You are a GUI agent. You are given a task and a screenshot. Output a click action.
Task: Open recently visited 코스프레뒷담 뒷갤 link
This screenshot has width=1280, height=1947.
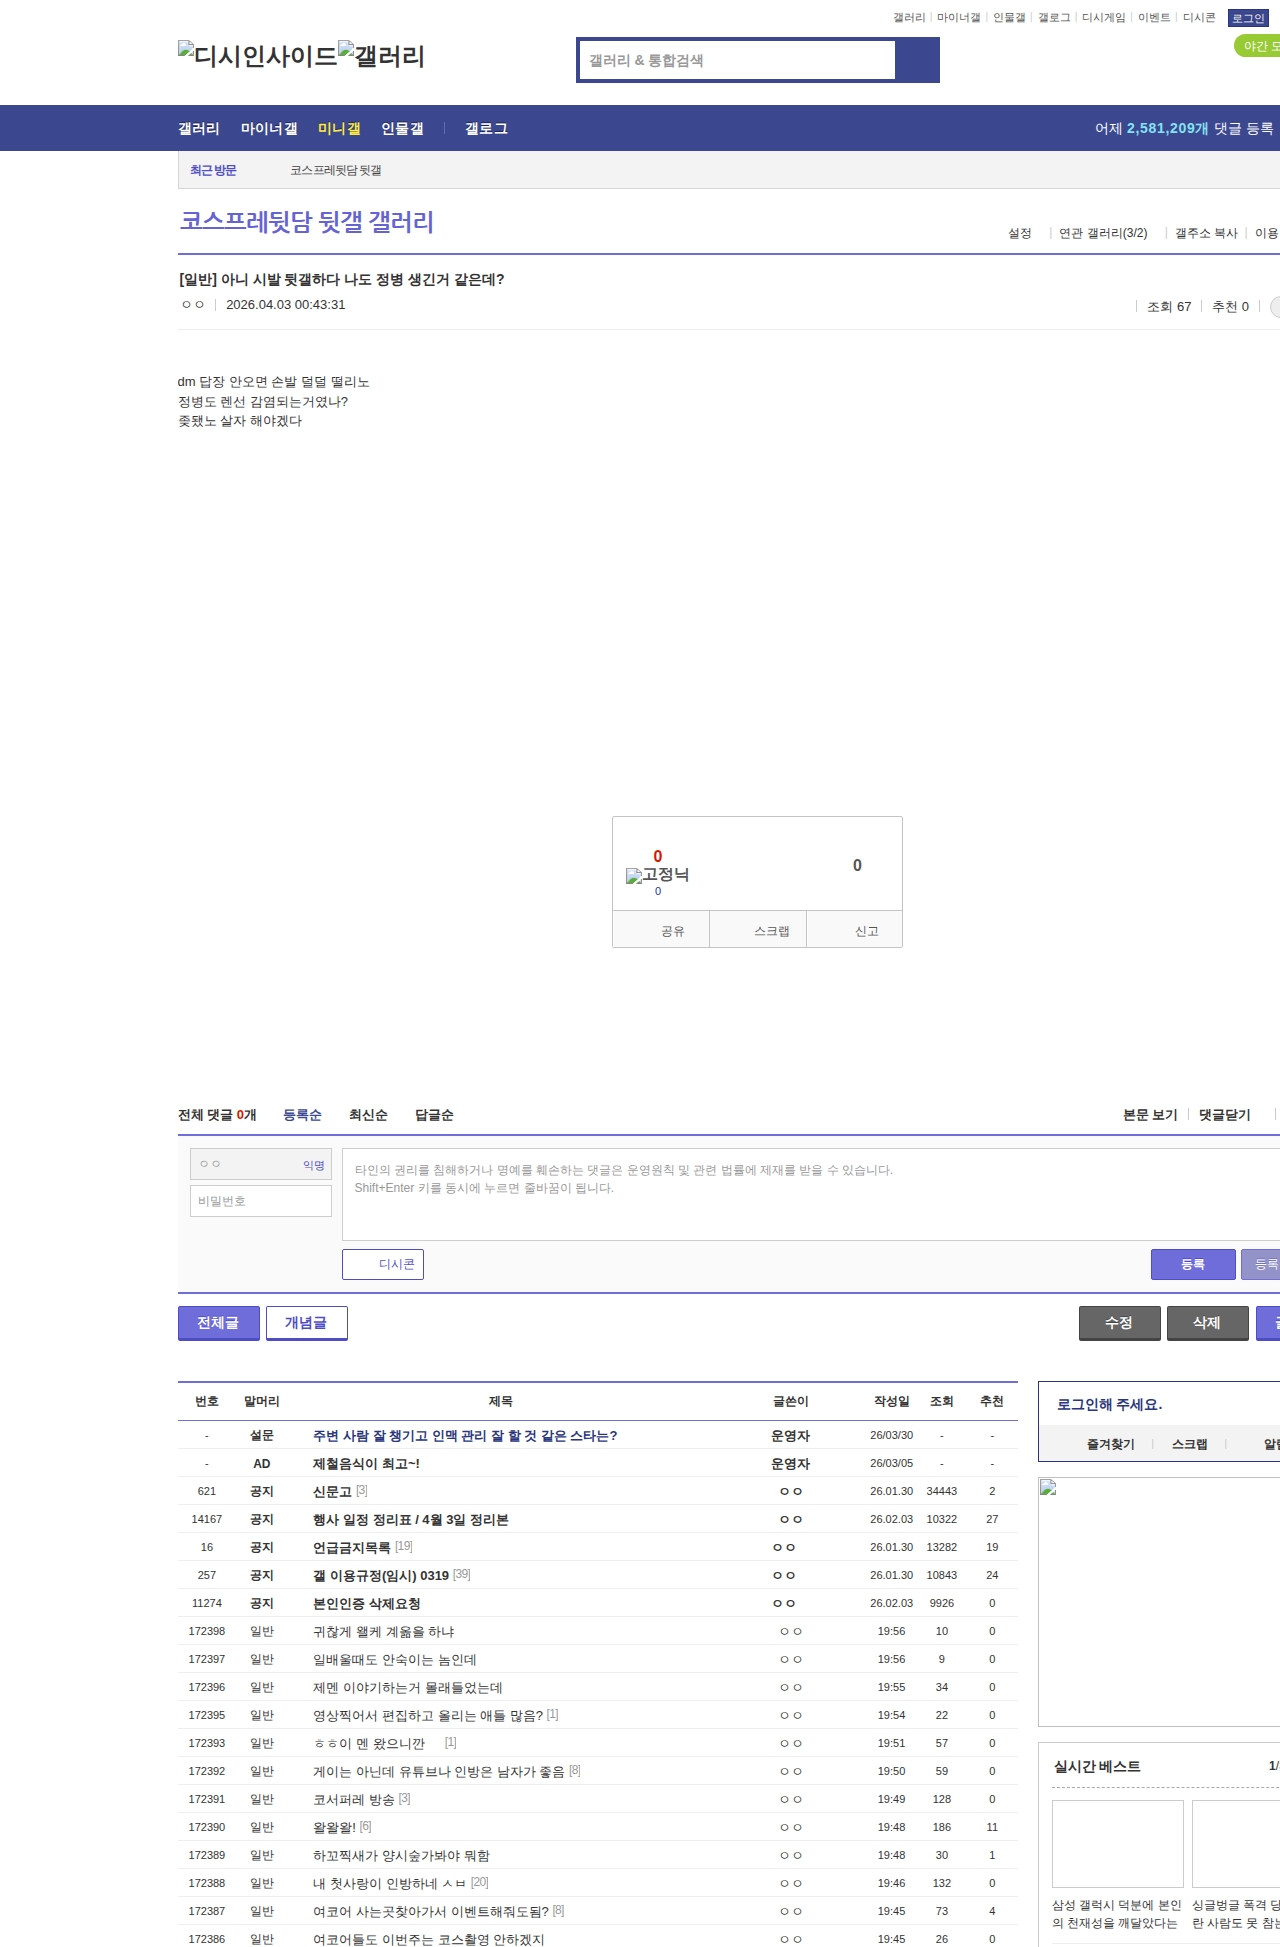pyautogui.click(x=336, y=170)
